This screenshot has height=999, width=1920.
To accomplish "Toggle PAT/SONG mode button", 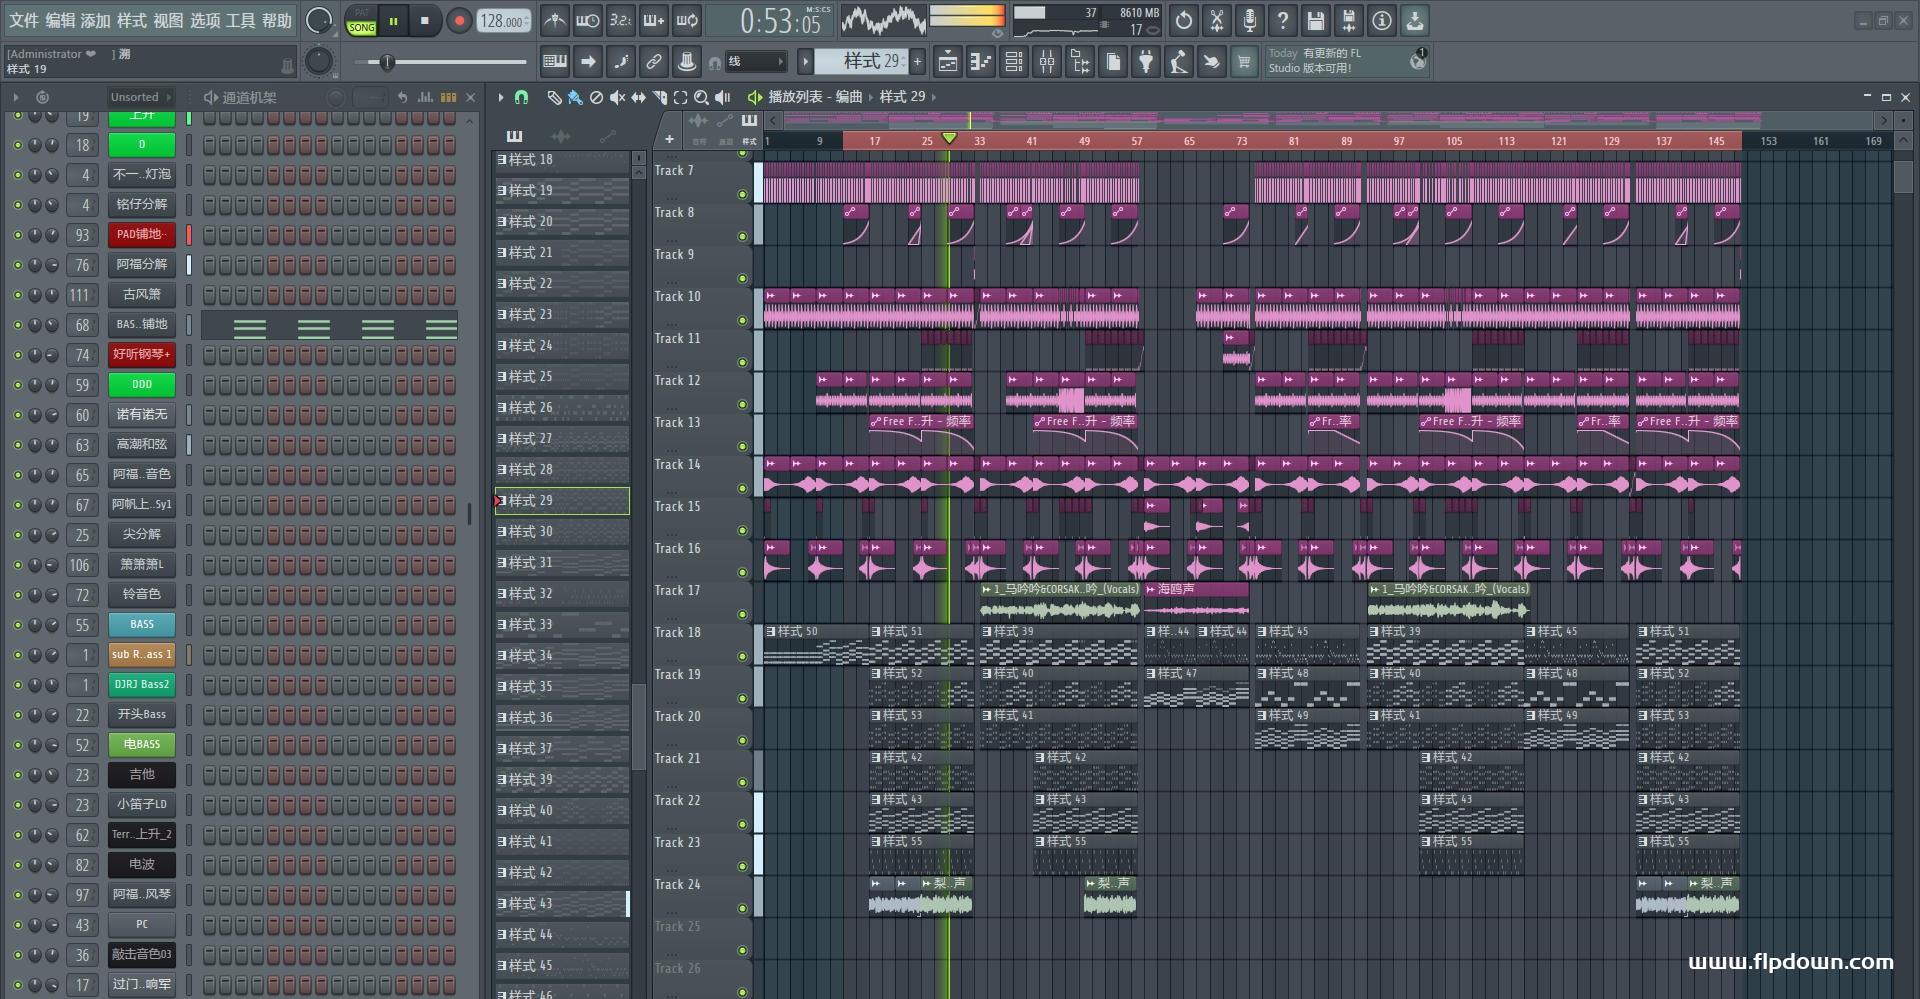I will 361,21.
